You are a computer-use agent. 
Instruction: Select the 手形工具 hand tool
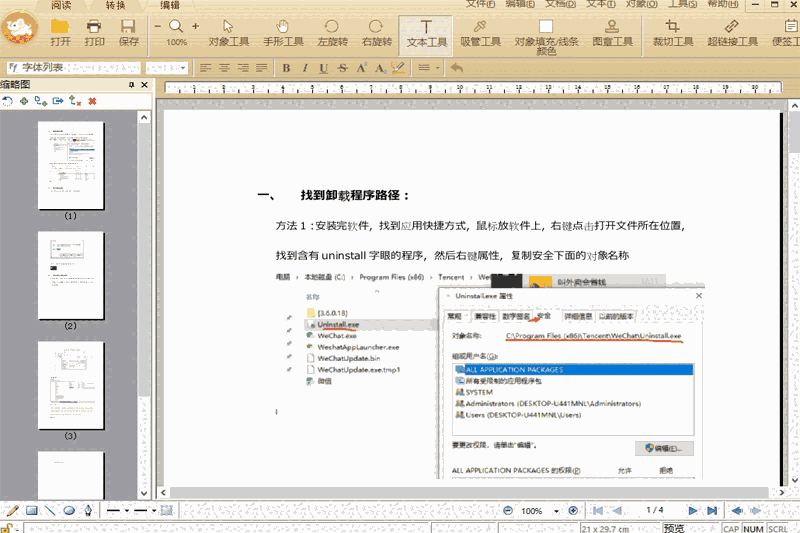[x=283, y=32]
